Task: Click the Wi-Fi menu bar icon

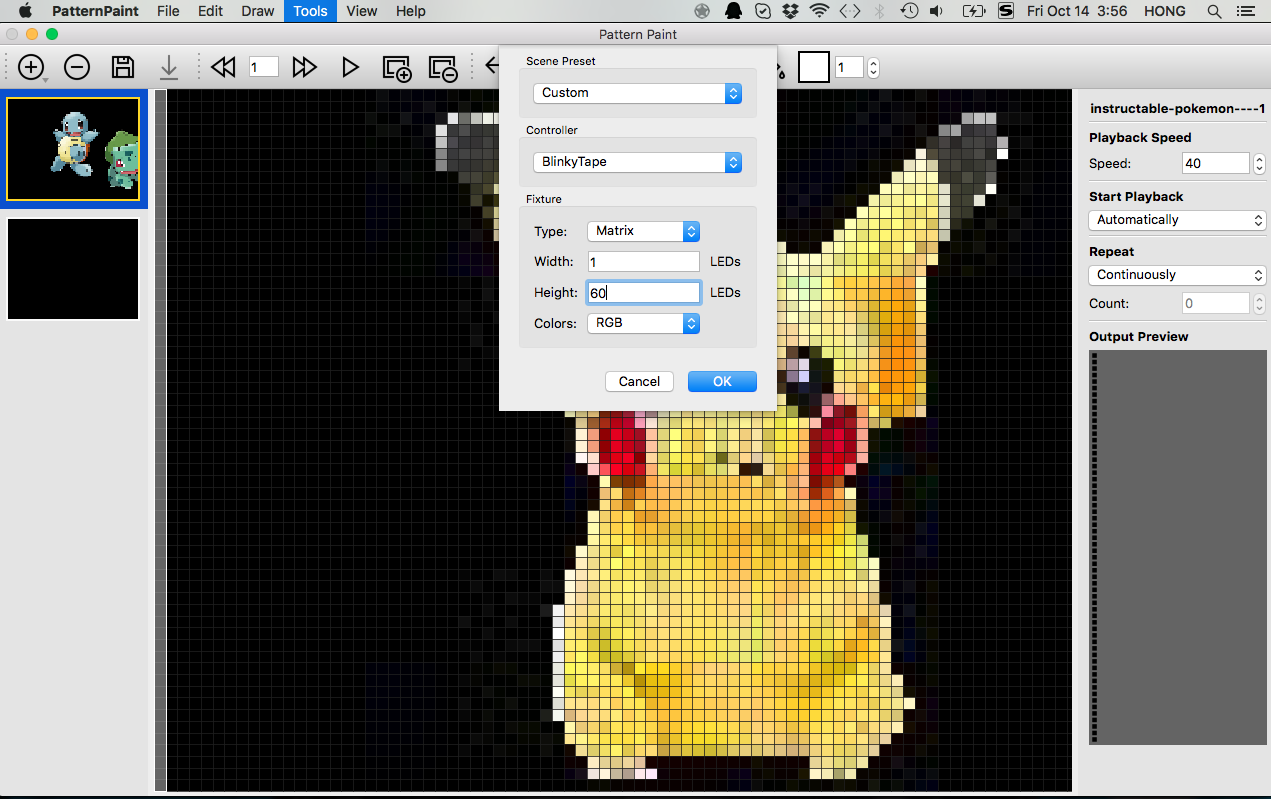Action: [820, 11]
